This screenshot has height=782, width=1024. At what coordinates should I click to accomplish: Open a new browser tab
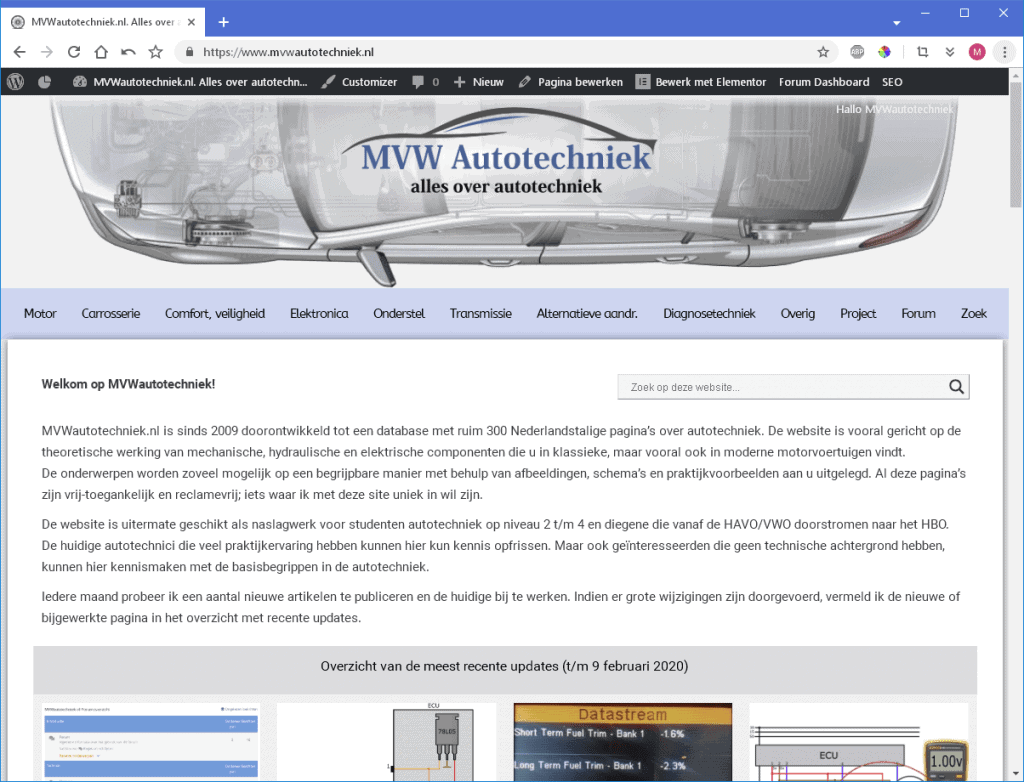click(x=223, y=22)
